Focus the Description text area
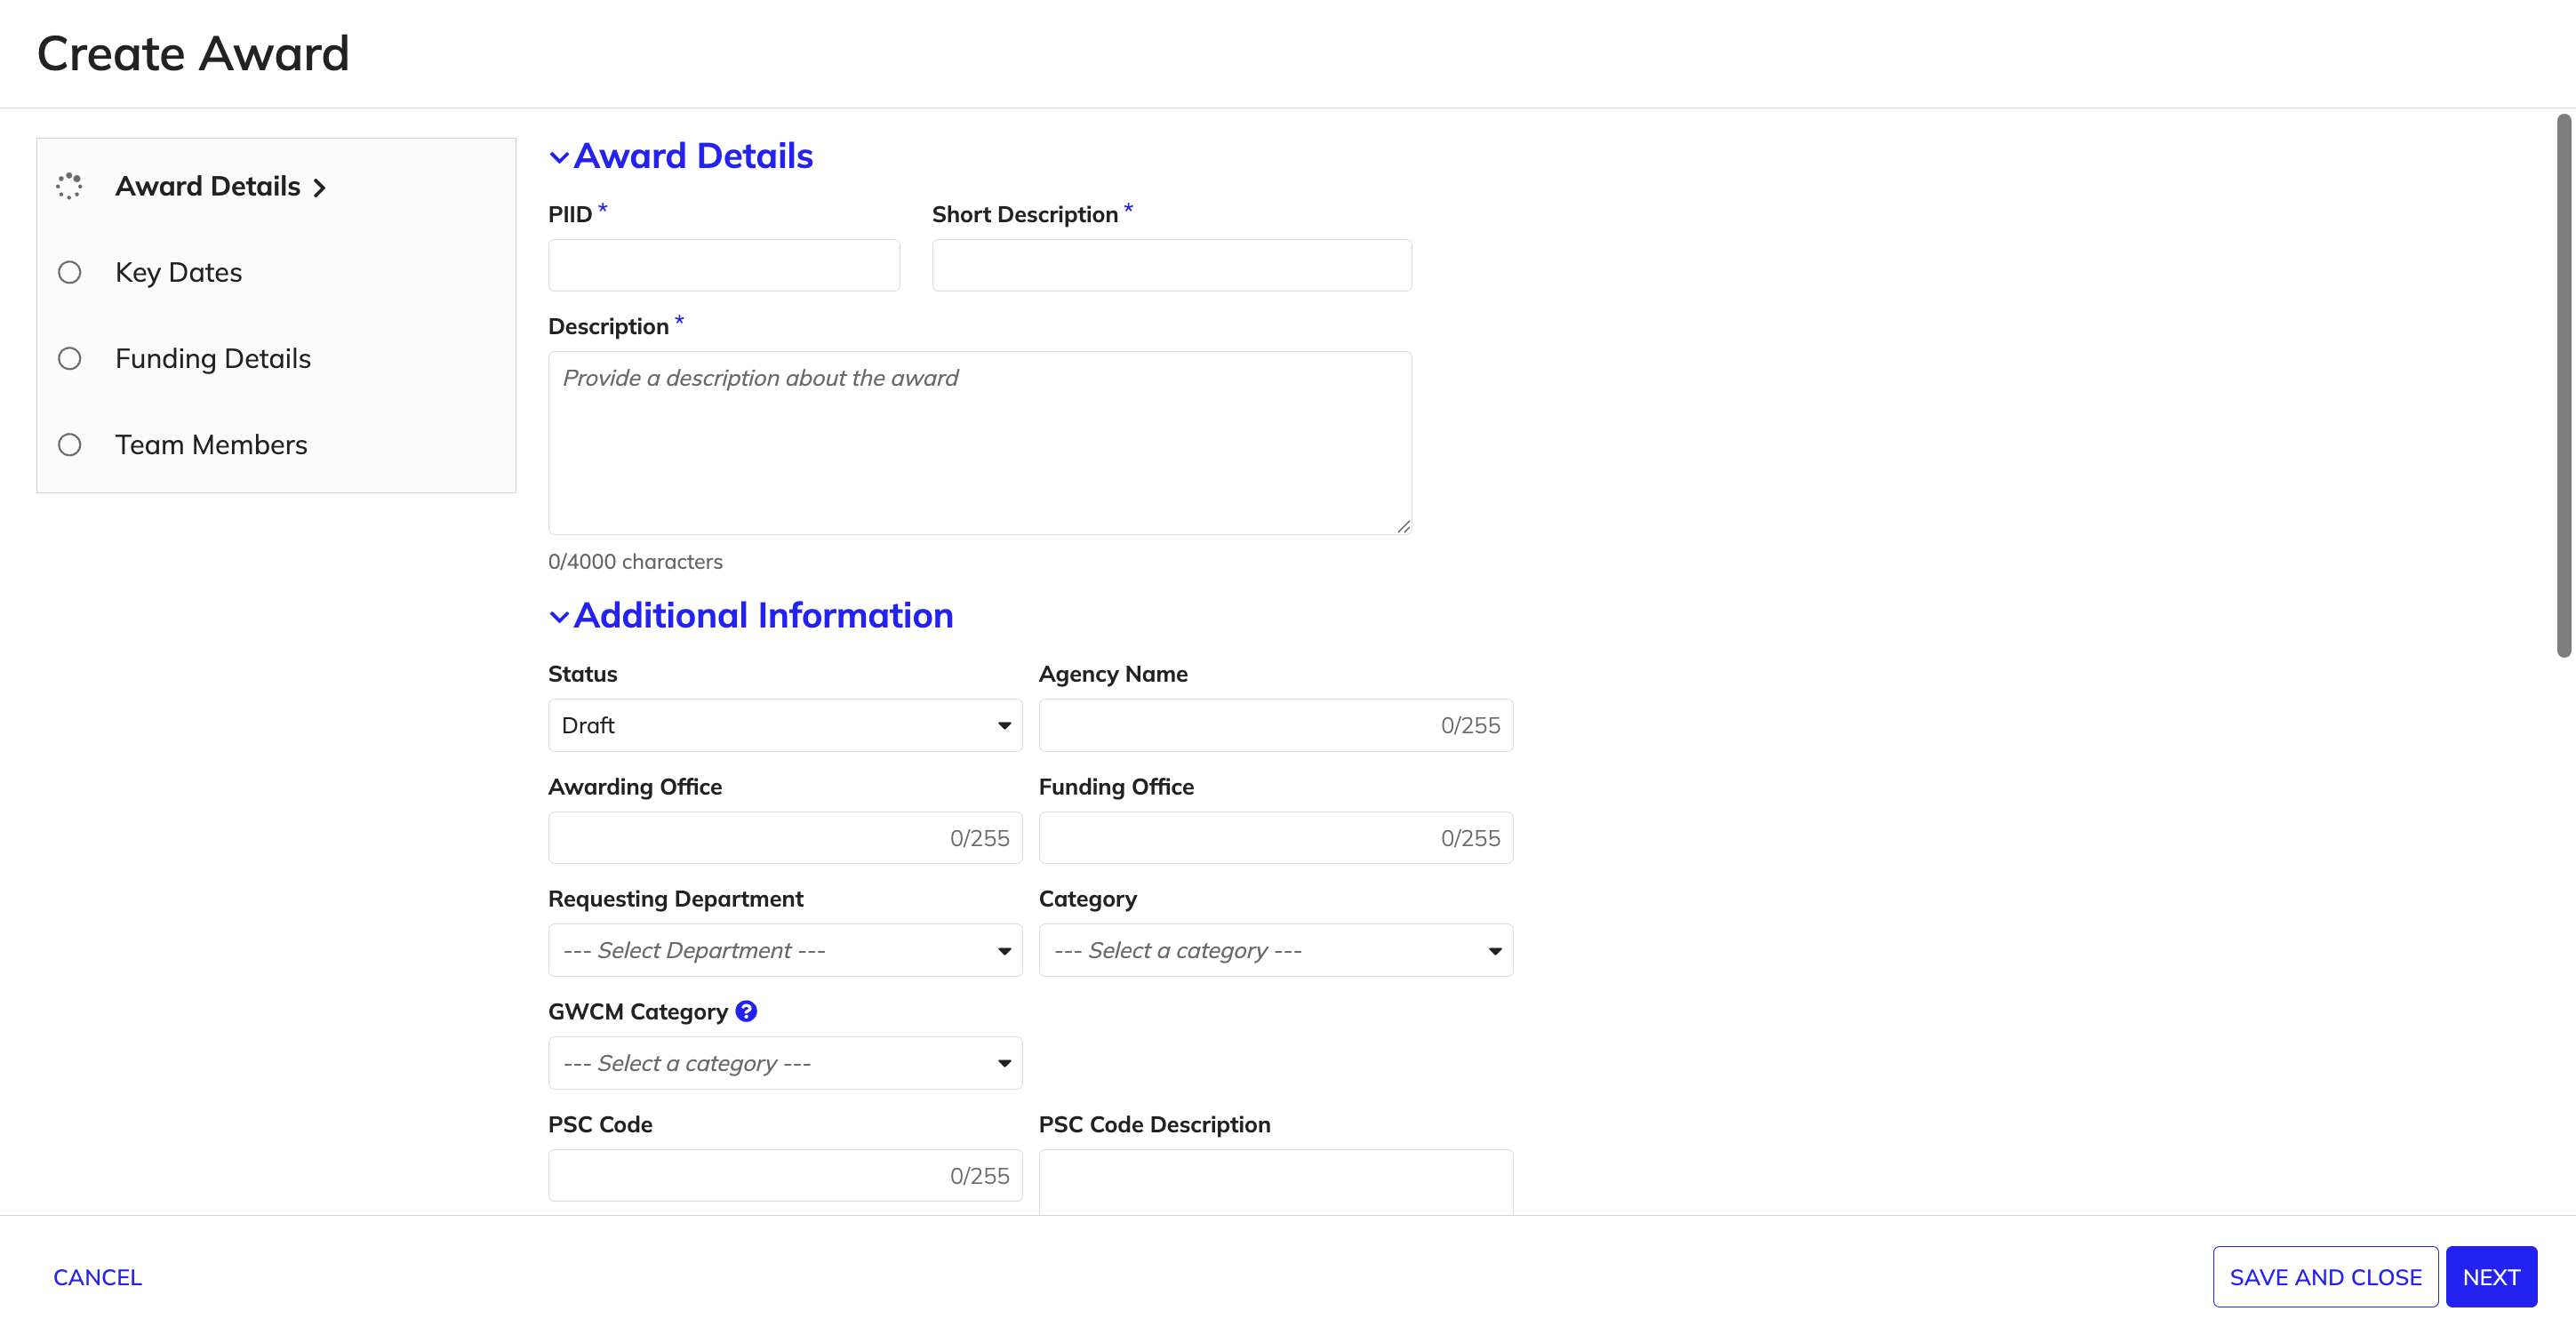 pos(980,443)
